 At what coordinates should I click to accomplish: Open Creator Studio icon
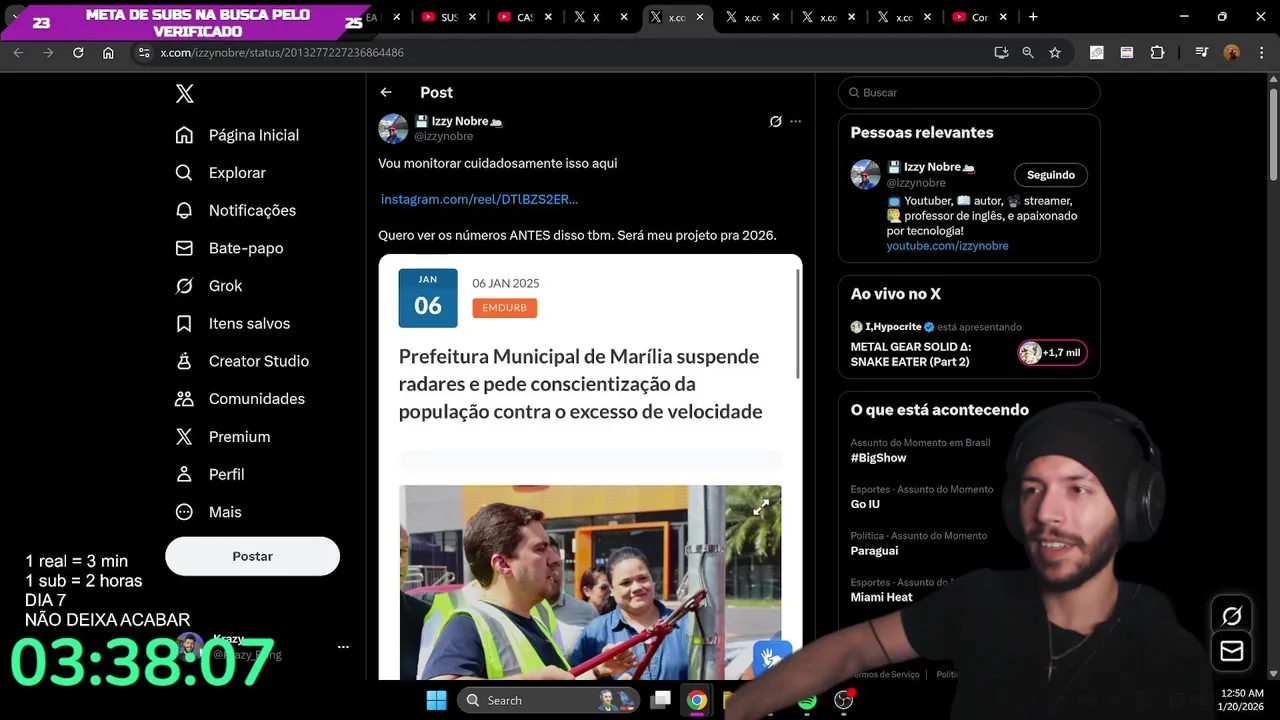[x=184, y=361]
